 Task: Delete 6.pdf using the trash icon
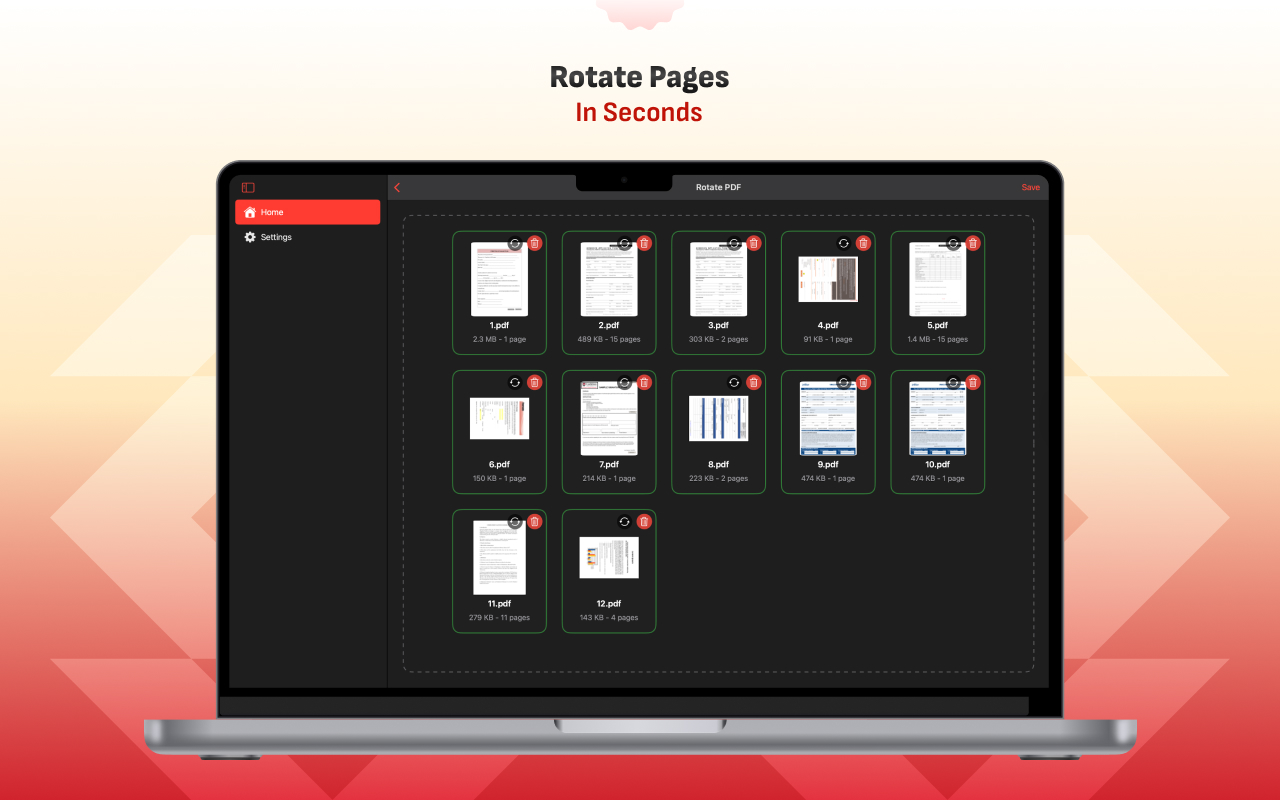534,382
